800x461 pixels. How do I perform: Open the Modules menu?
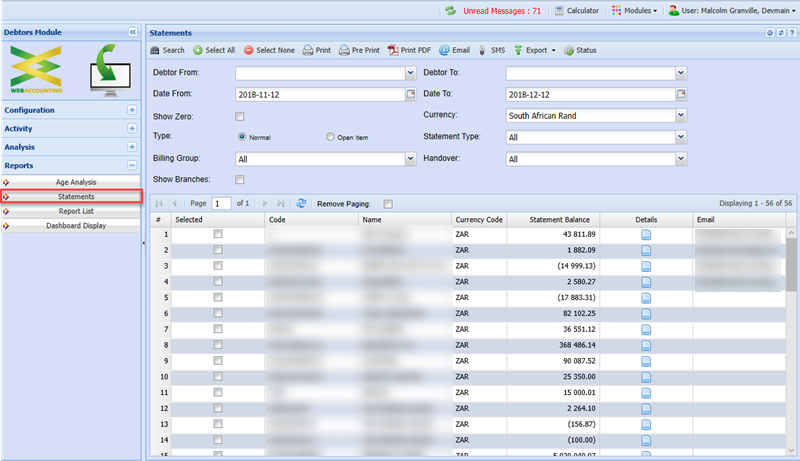tap(633, 10)
